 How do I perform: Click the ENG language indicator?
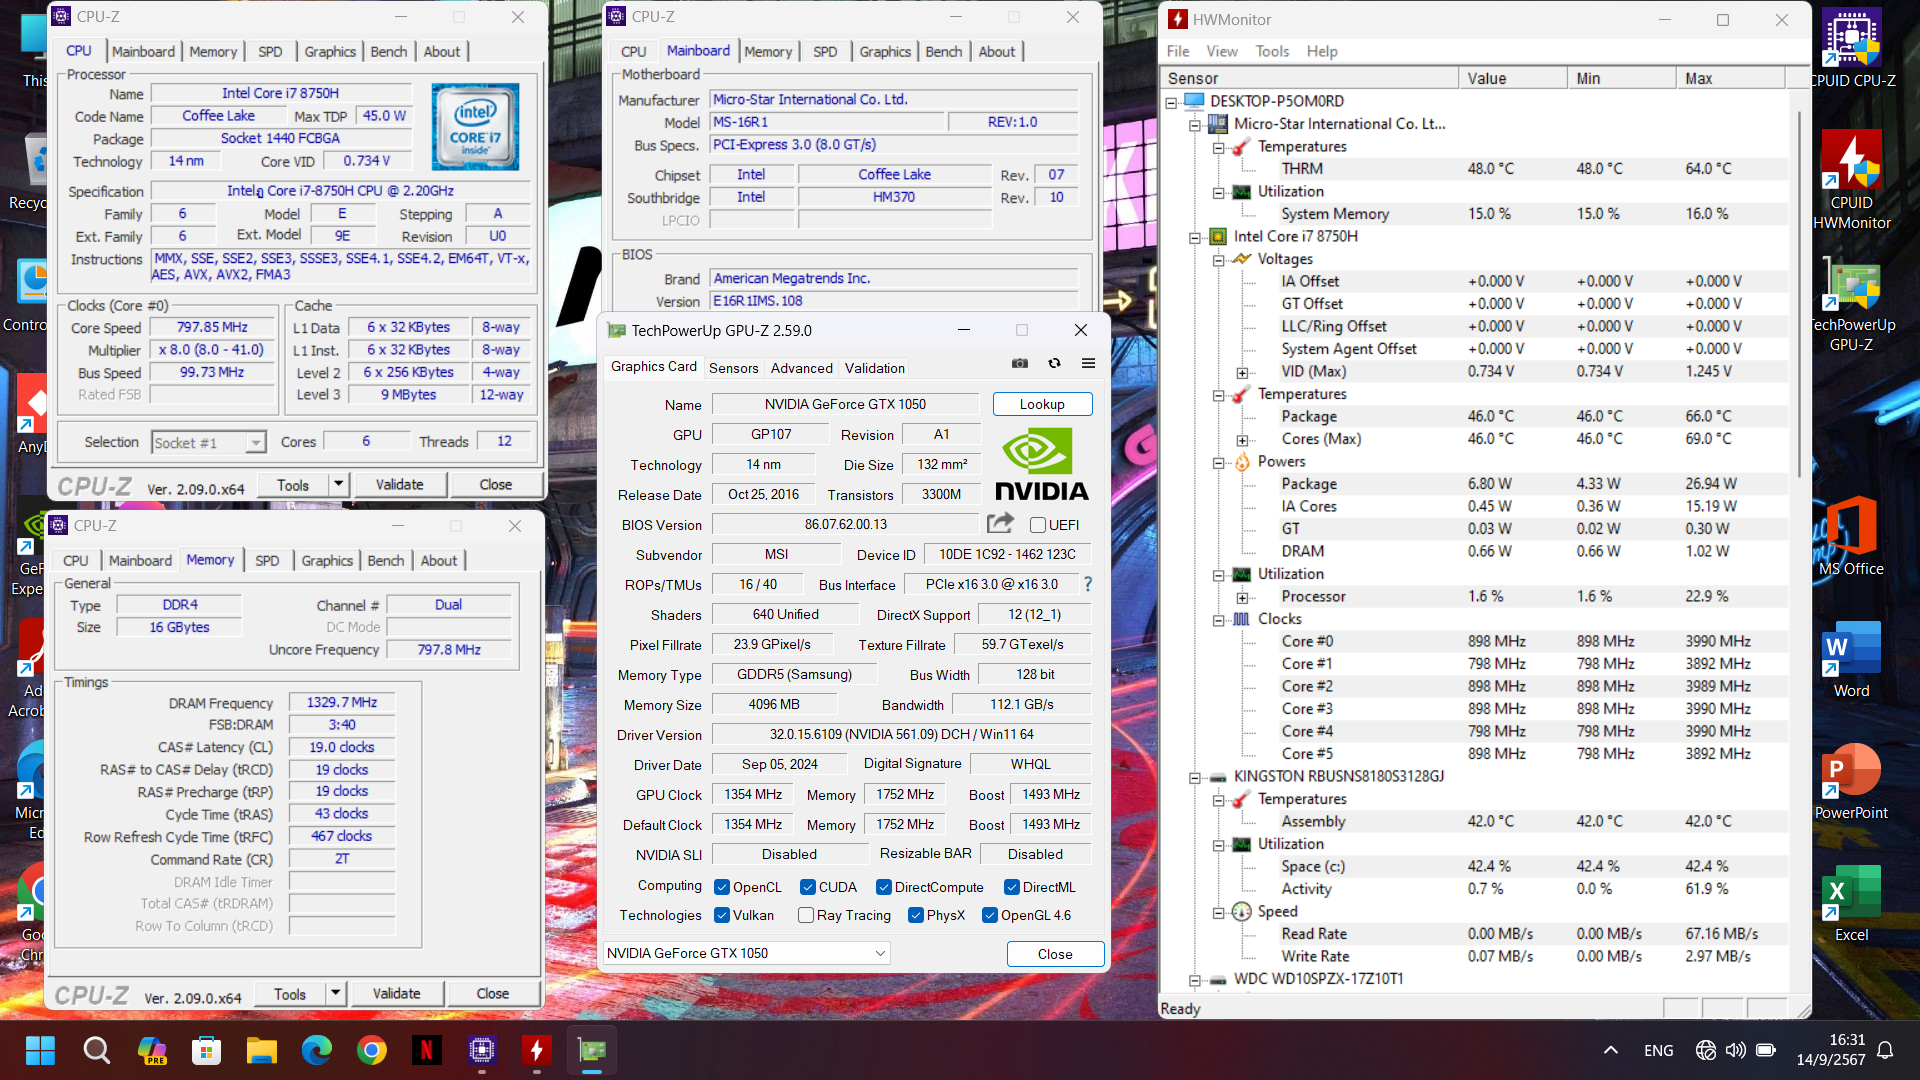click(x=1658, y=1050)
